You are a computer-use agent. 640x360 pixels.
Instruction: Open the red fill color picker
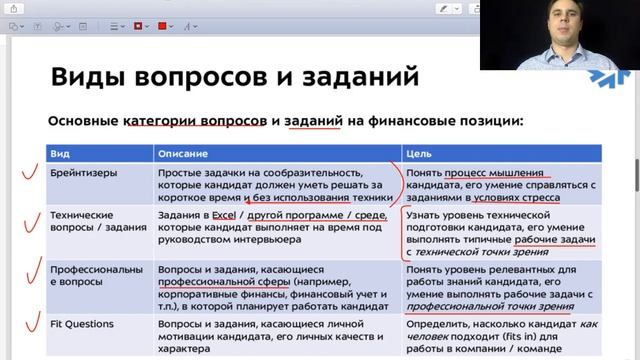pos(165,26)
